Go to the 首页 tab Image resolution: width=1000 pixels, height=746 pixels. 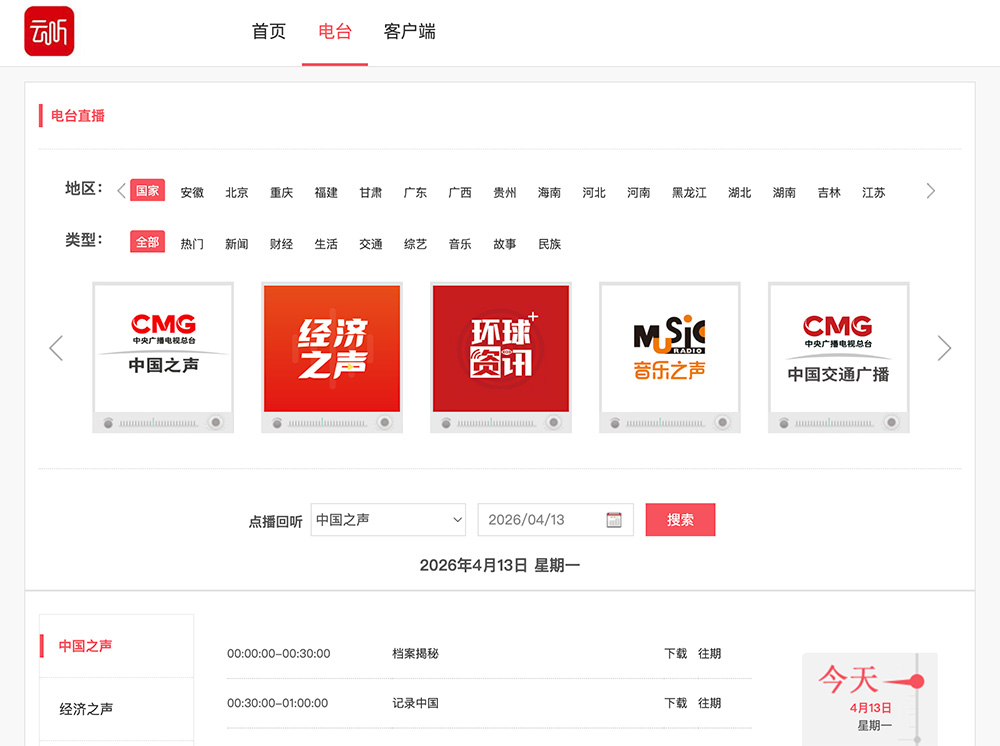click(x=269, y=32)
